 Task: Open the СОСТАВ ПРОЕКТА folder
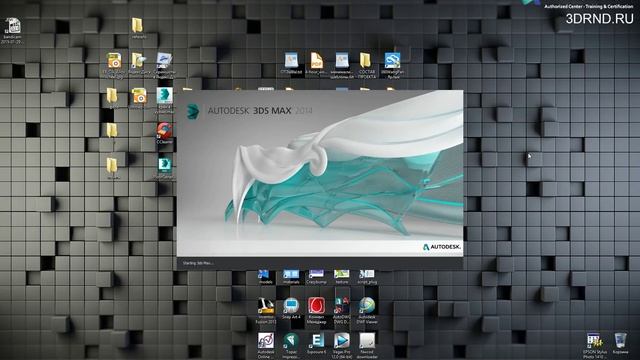tap(366, 64)
